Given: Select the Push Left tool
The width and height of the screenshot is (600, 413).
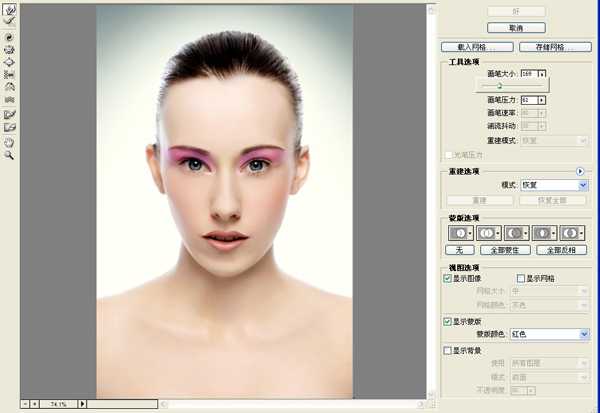Looking at the screenshot, I should (x=9, y=74).
